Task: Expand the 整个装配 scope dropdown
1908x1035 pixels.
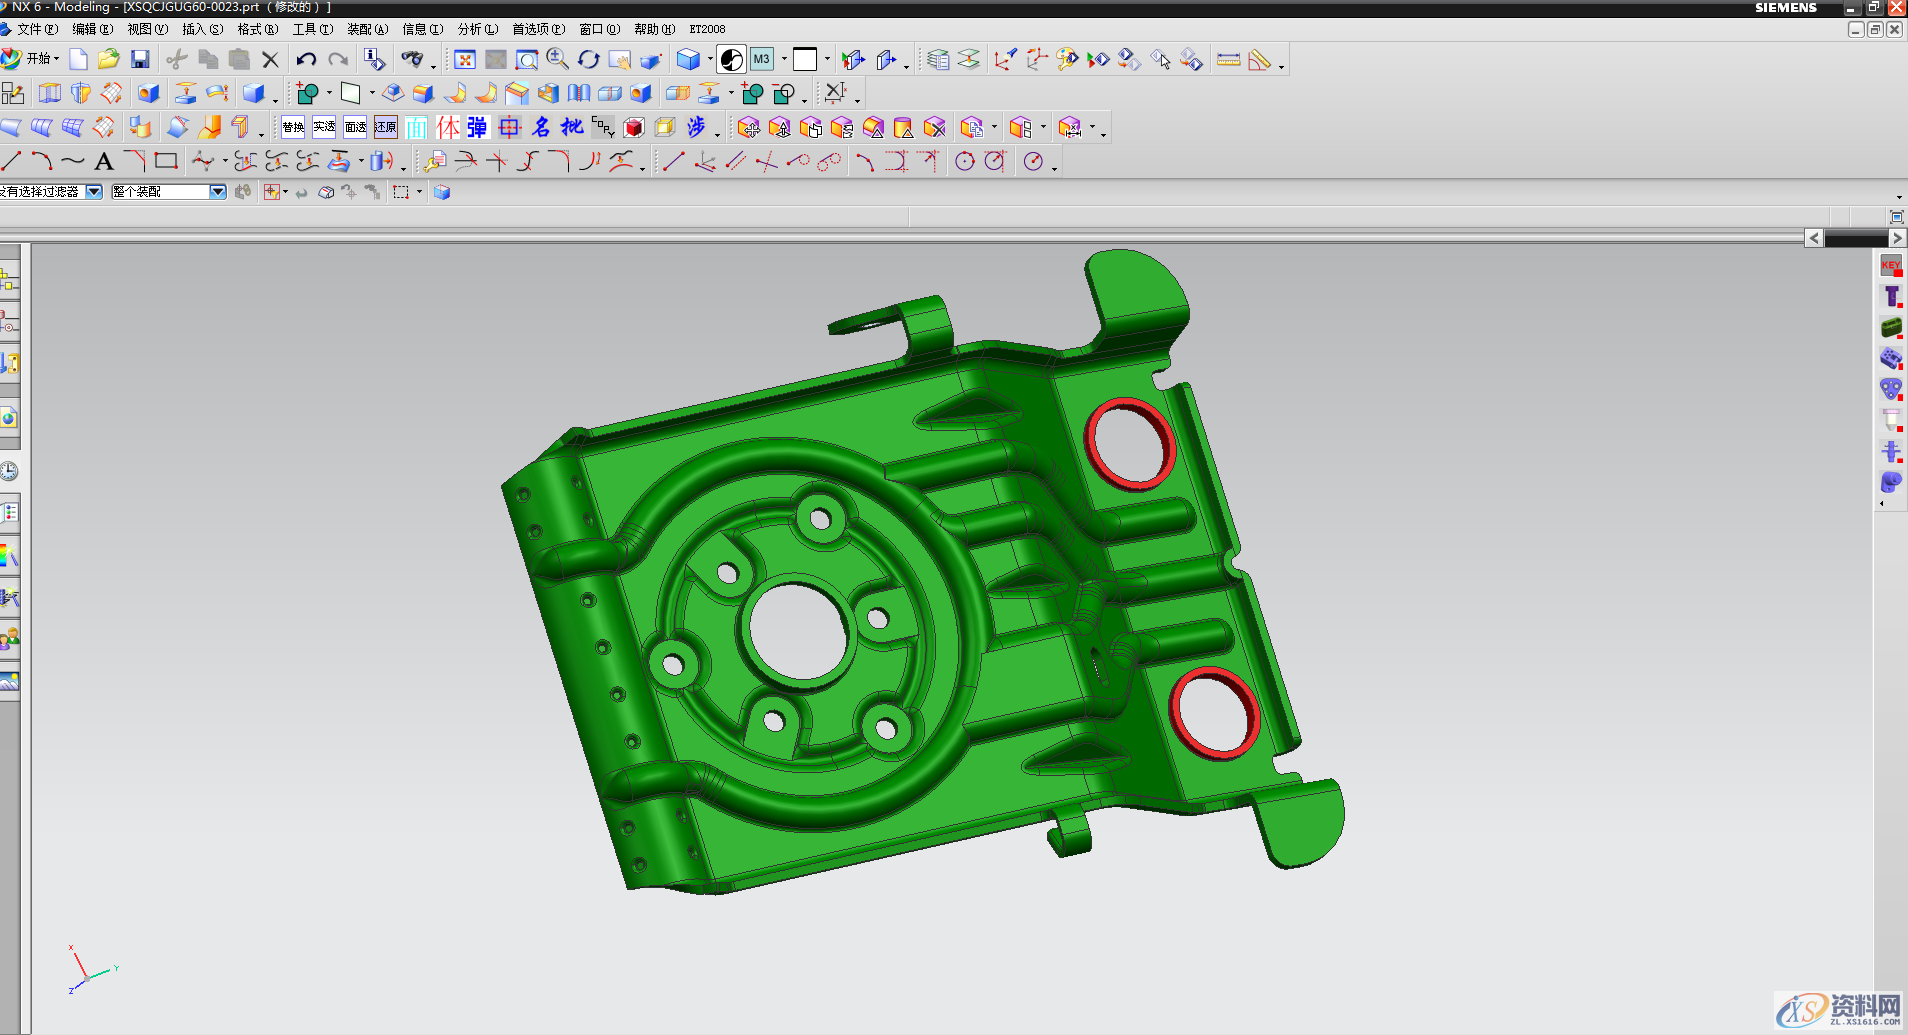Action: [x=217, y=192]
